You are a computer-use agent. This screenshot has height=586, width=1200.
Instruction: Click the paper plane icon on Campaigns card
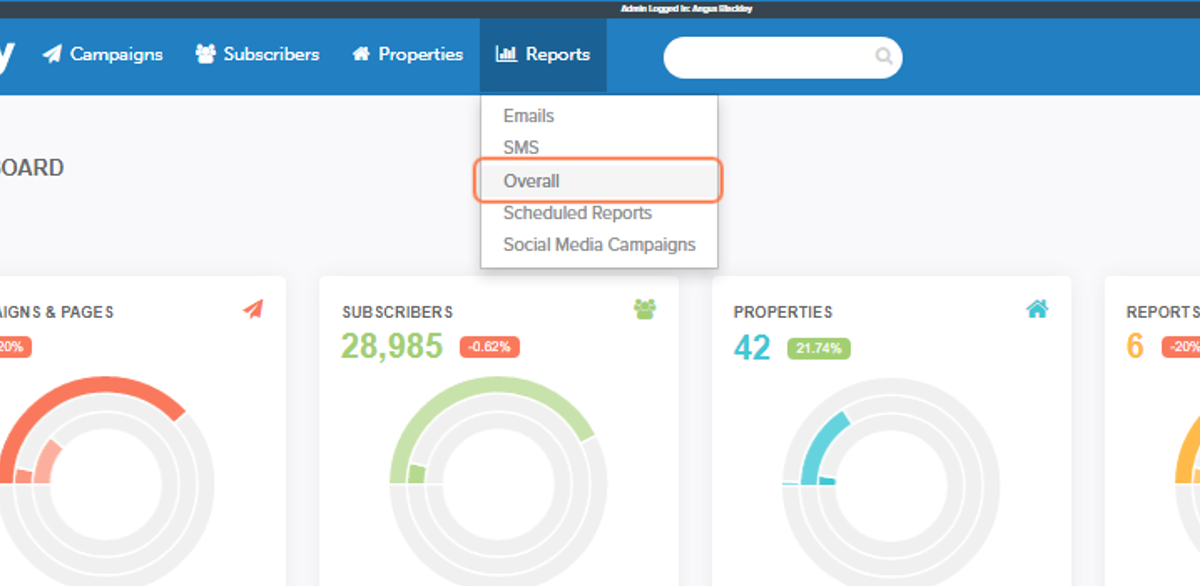point(253,310)
